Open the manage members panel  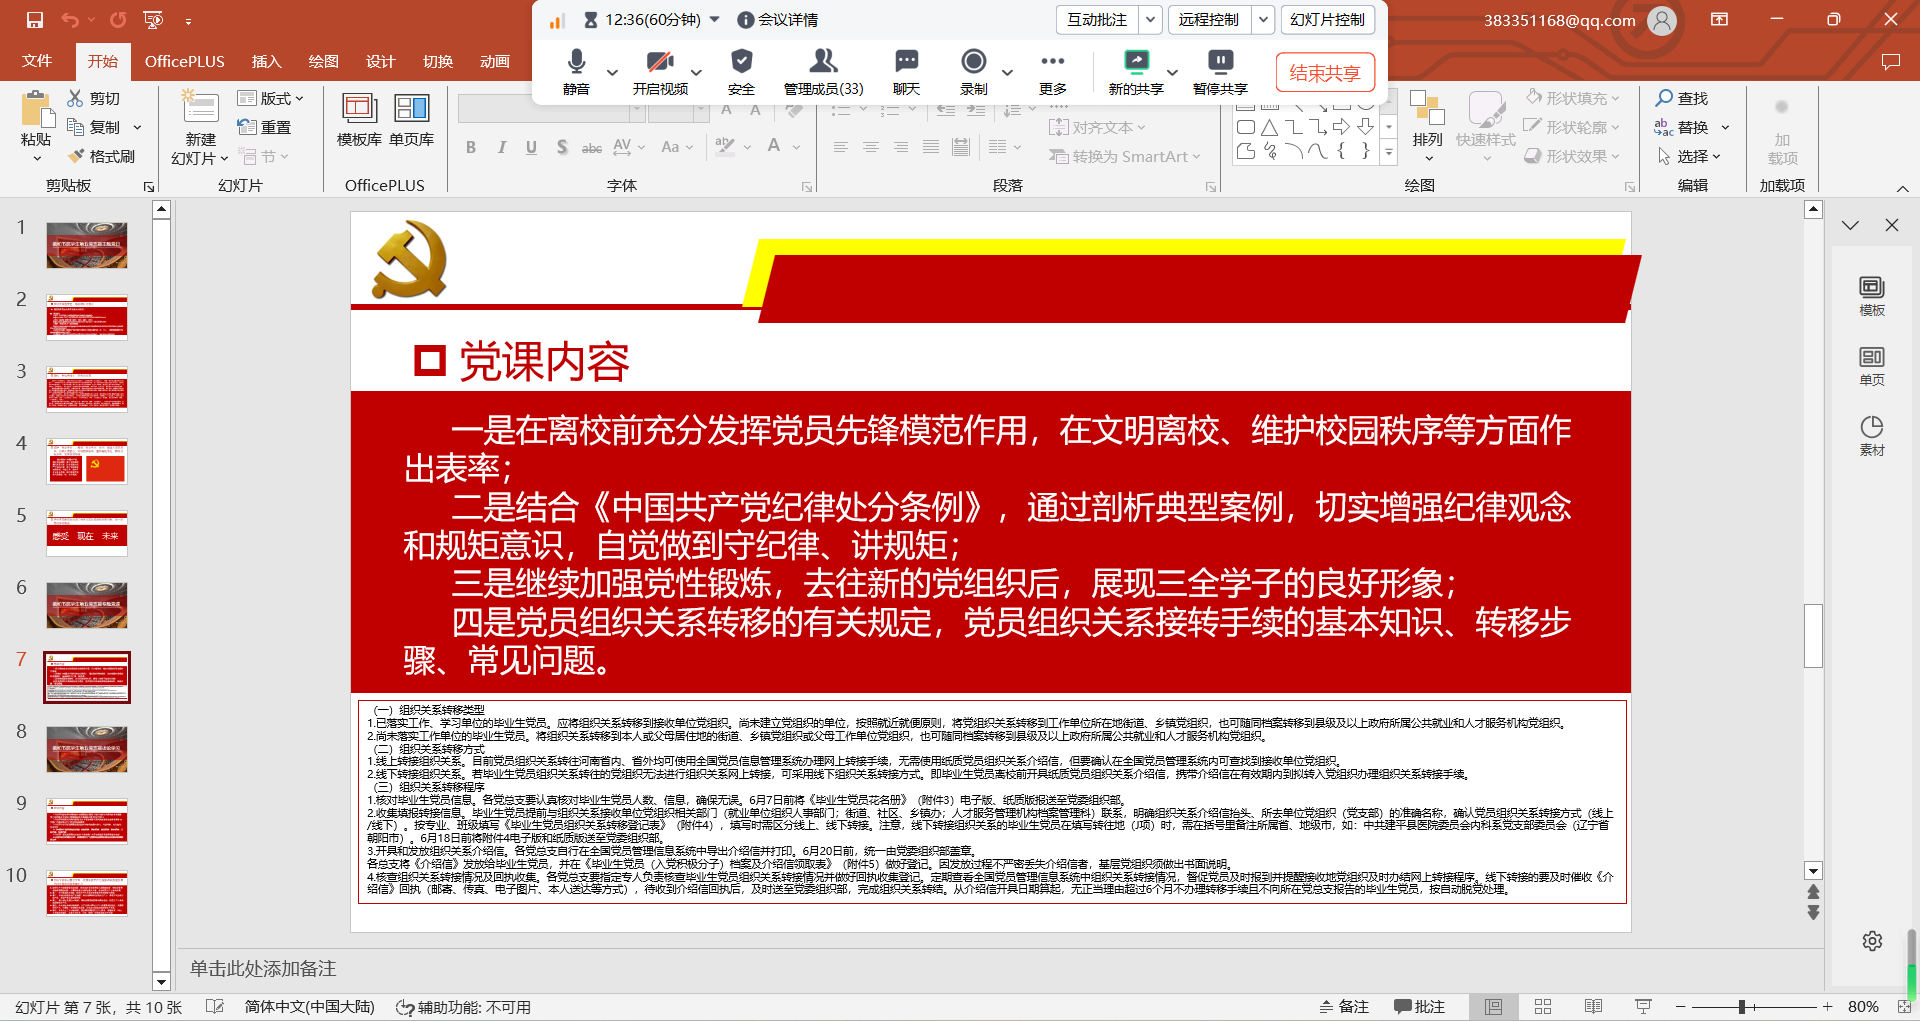click(x=823, y=71)
